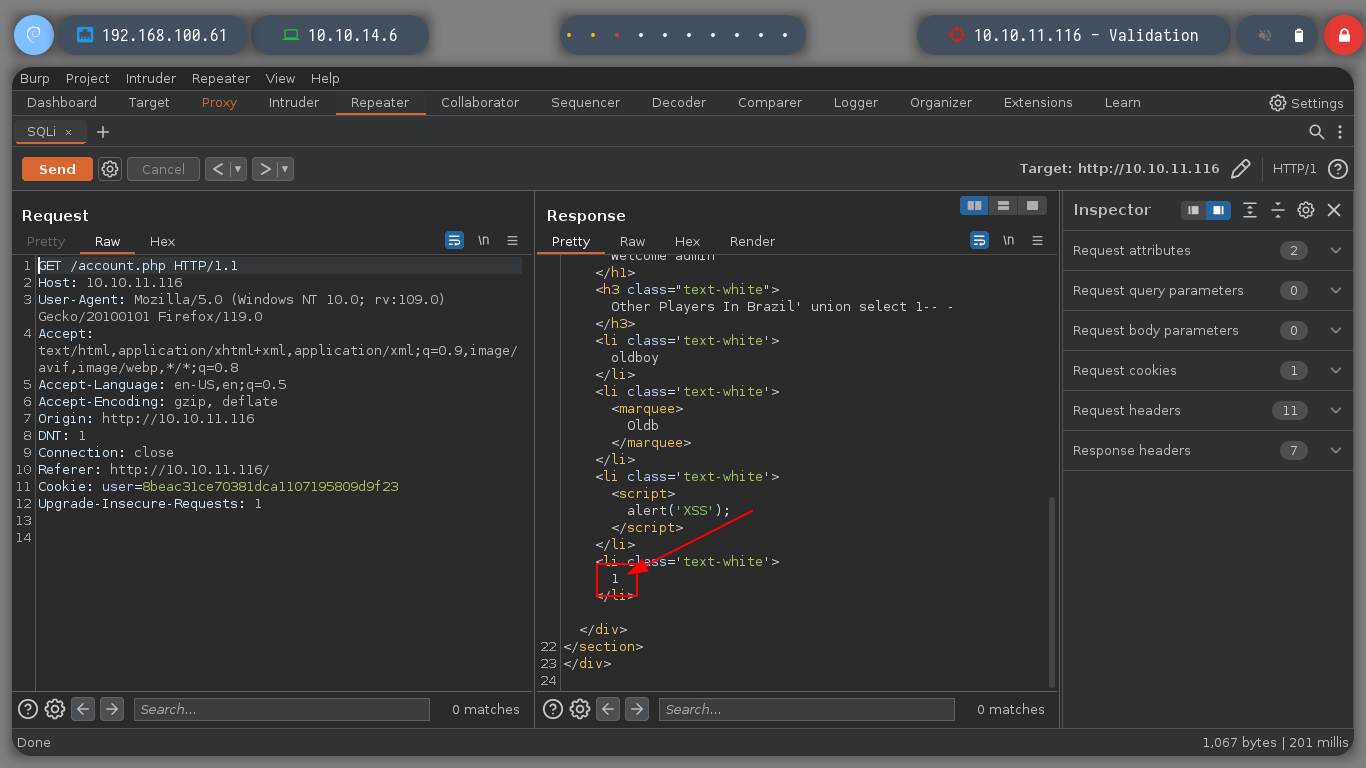Open the Request panel hamburger menu
Image resolution: width=1366 pixels, height=768 pixels.
(512, 241)
